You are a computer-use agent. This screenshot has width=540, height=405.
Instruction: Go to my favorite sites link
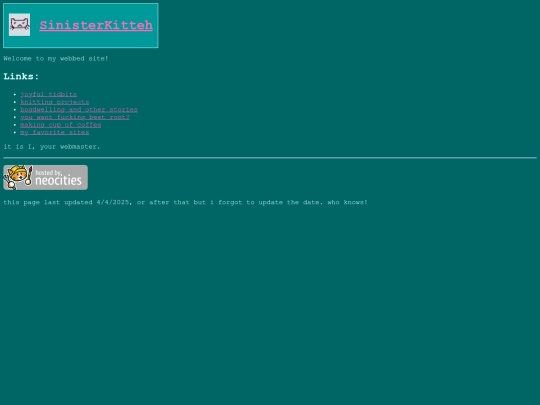(x=54, y=132)
